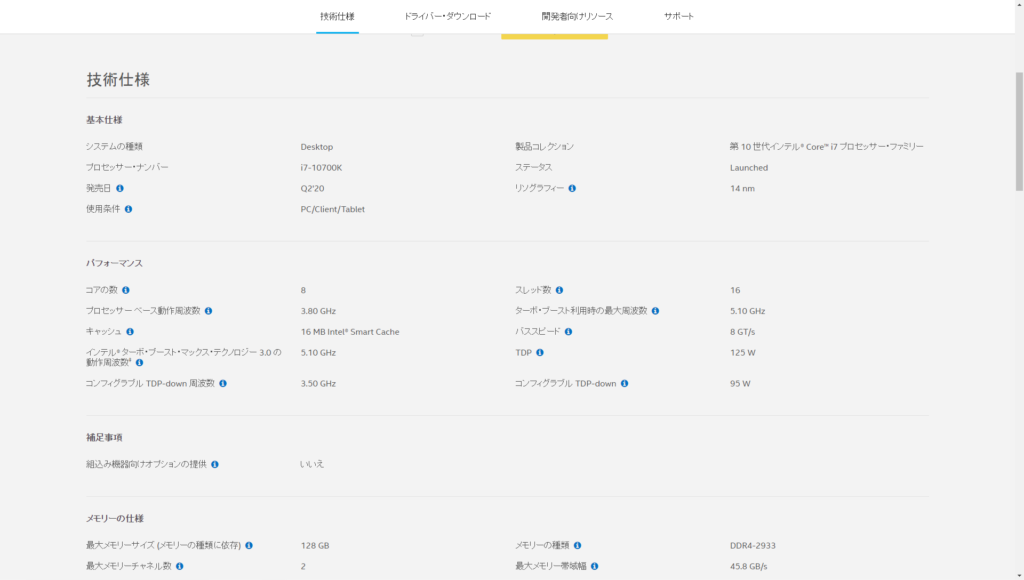Show the バススピード tooltip icon
Viewport: 1024px width, 580px height.
coord(568,330)
